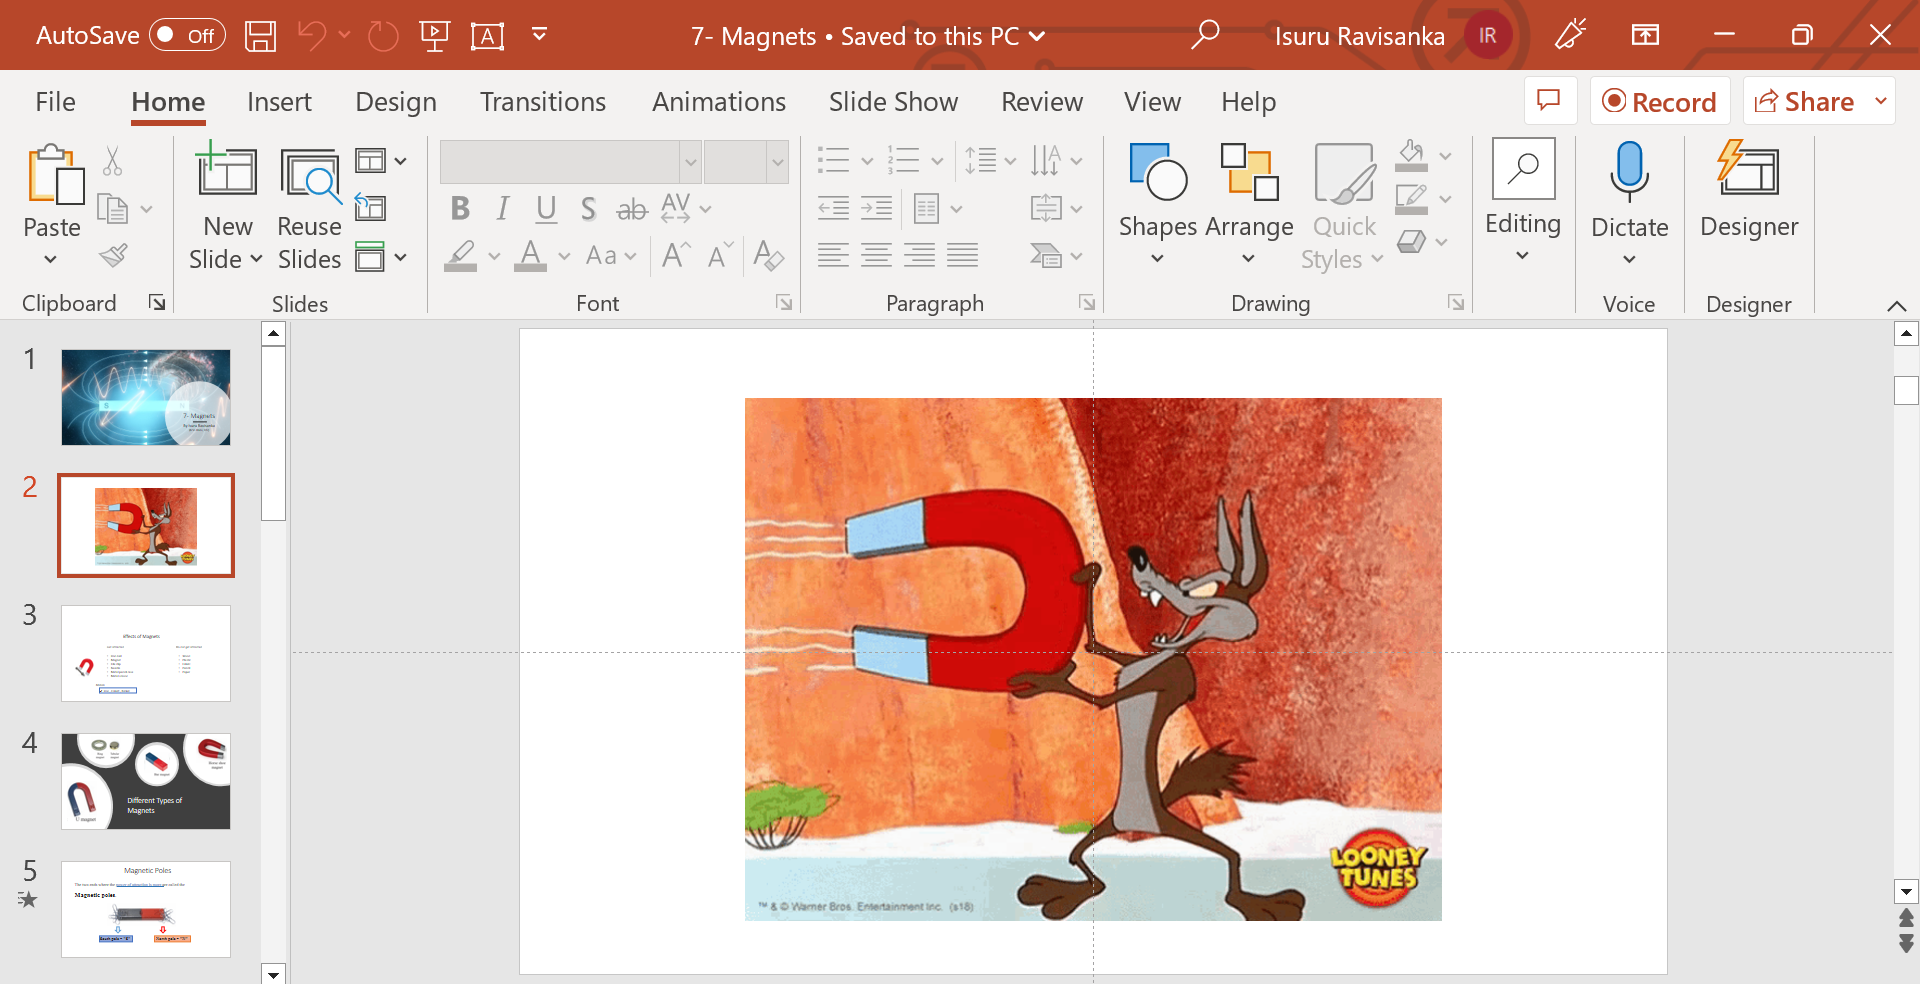This screenshot has height=984, width=1920.
Task: Switch to the Slide Show tab
Action: (893, 102)
